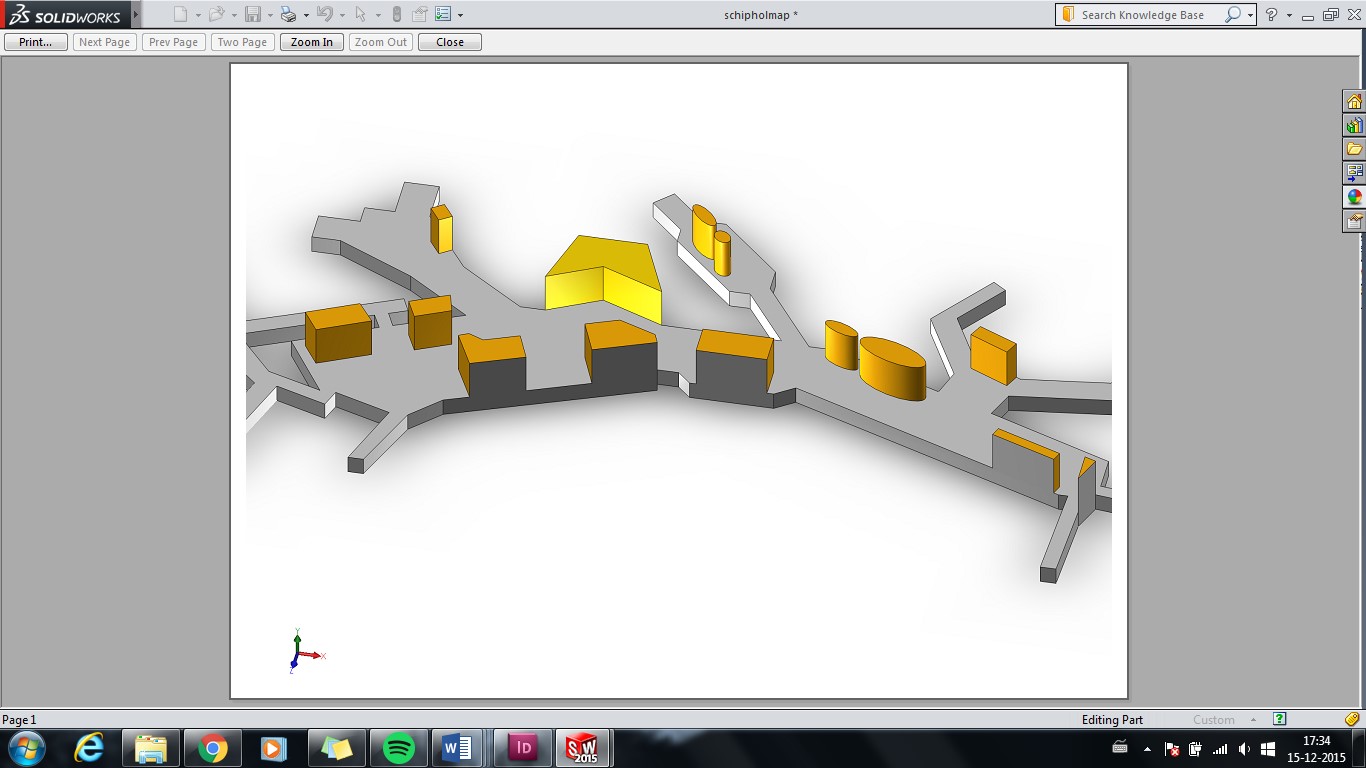Viewport: 1366px width, 768px height.
Task: Close print preview with Close button
Action: [450, 42]
